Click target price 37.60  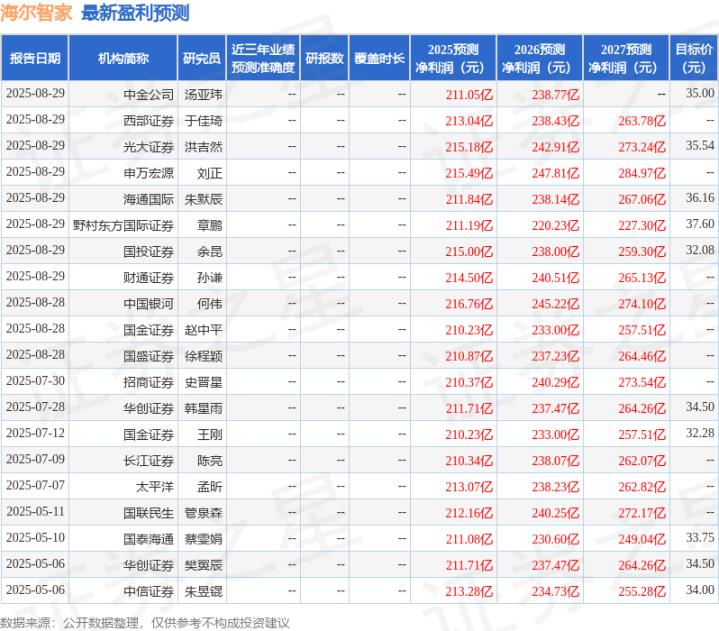point(700,224)
